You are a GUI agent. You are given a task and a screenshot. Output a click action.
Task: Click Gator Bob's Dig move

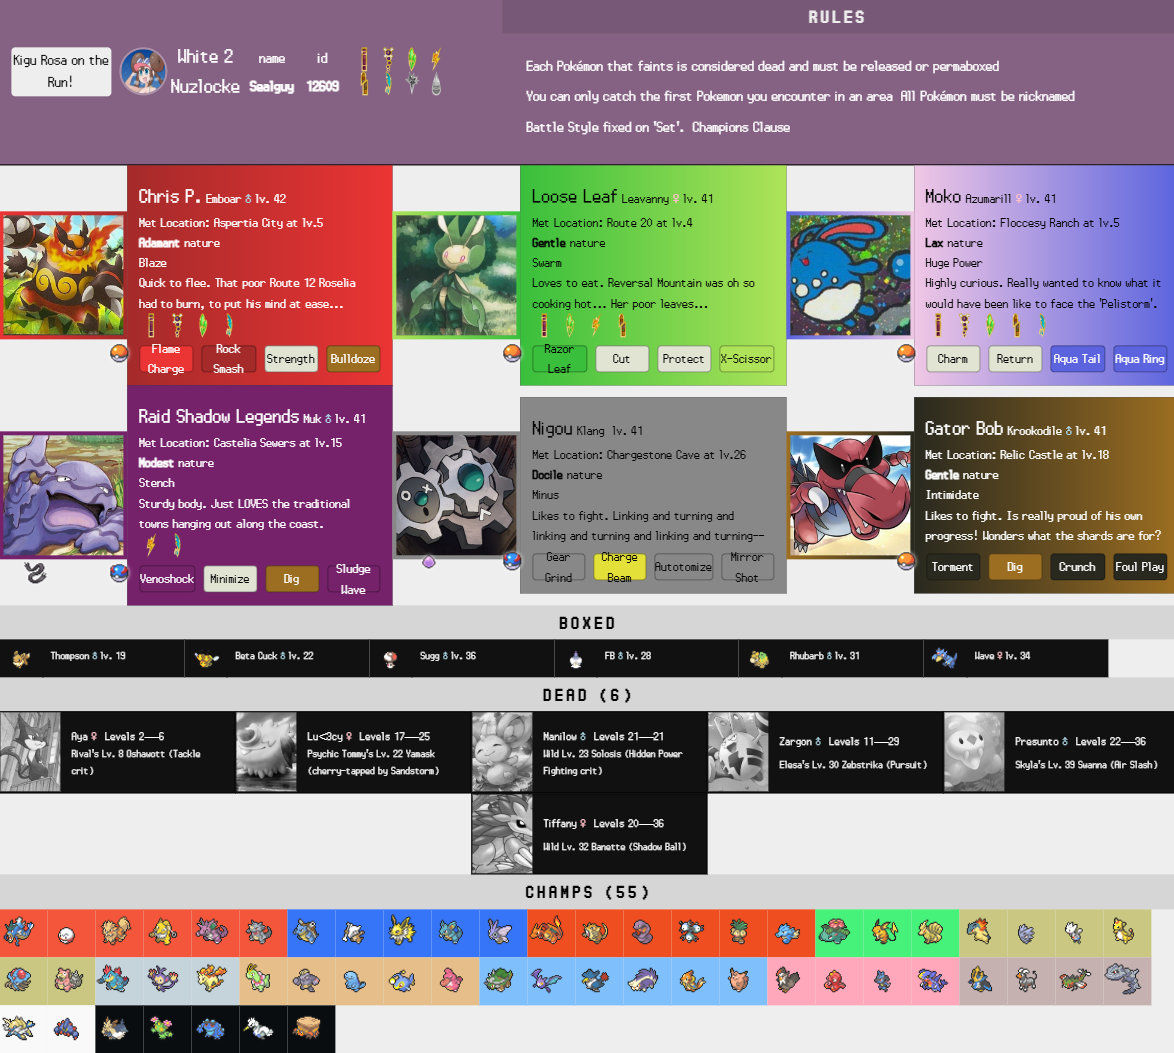pyautogui.click(x=1015, y=567)
